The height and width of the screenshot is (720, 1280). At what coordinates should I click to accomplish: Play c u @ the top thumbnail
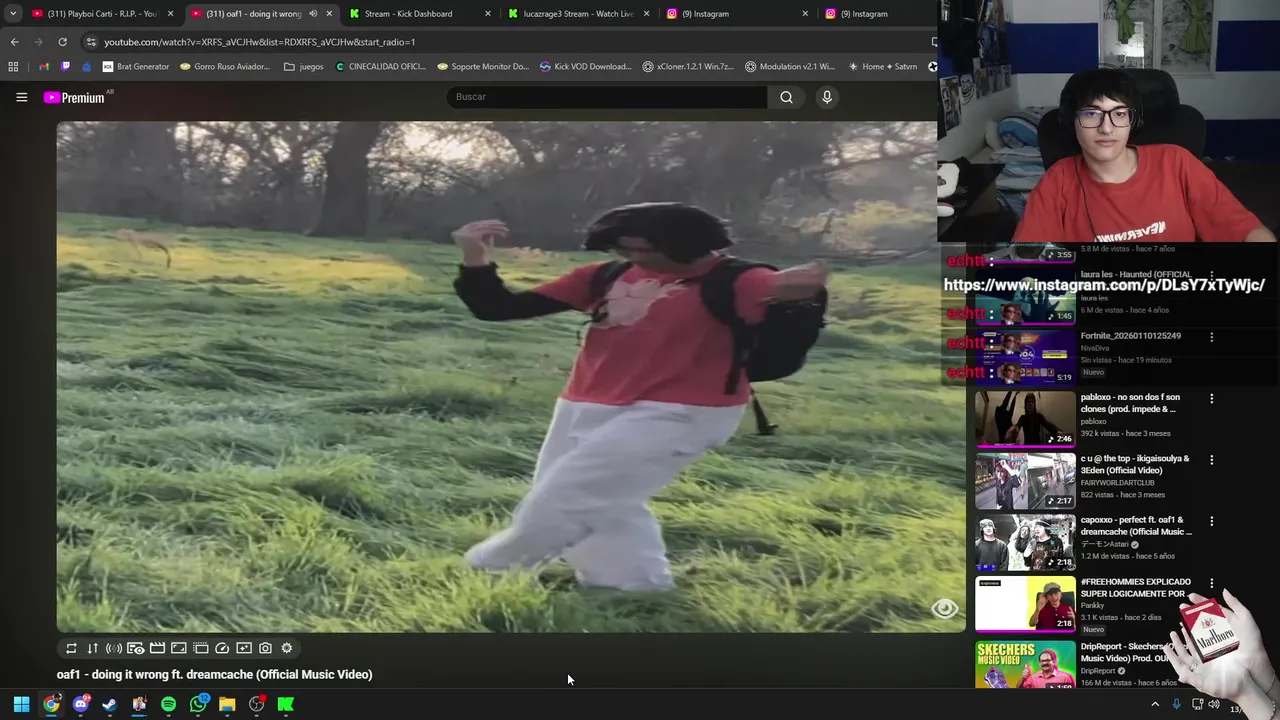(1025, 480)
